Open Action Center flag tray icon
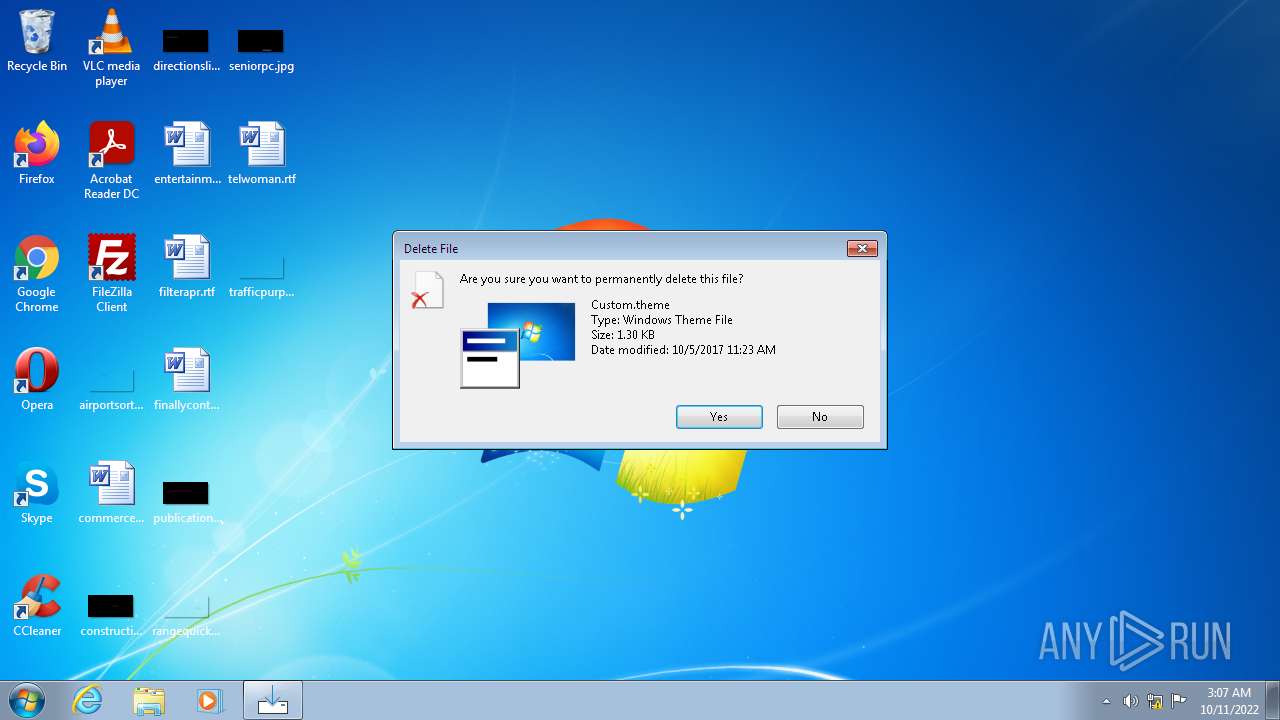Image resolution: width=1280 pixels, height=720 pixels. (1179, 701)
